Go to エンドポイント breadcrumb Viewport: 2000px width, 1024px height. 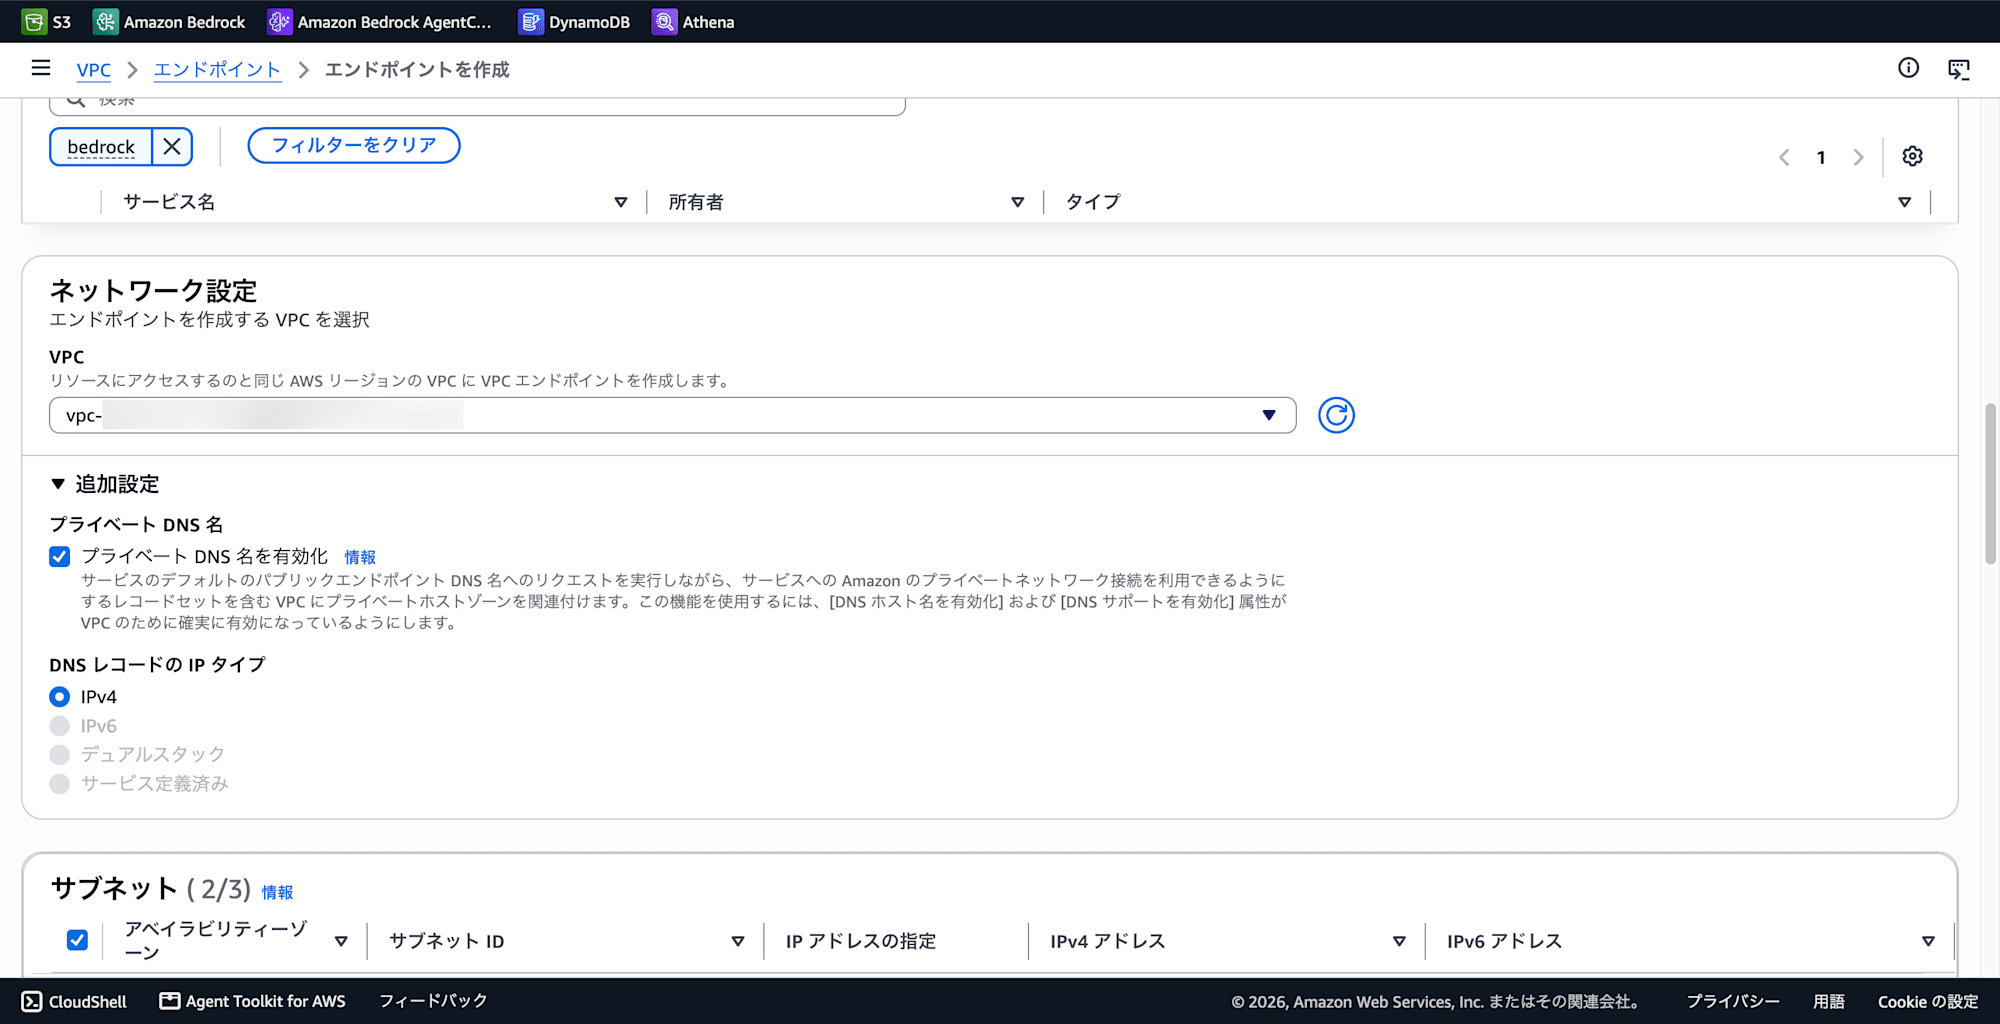[217, 69]
